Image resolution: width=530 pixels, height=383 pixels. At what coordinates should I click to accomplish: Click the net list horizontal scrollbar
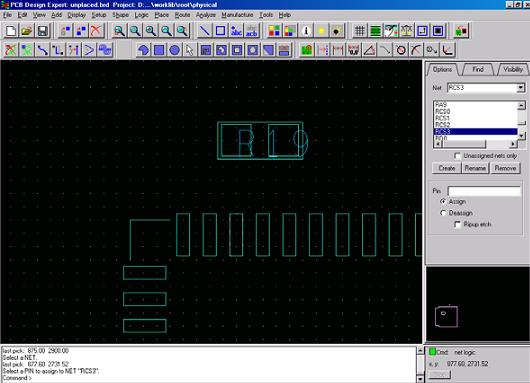(475, 144)
